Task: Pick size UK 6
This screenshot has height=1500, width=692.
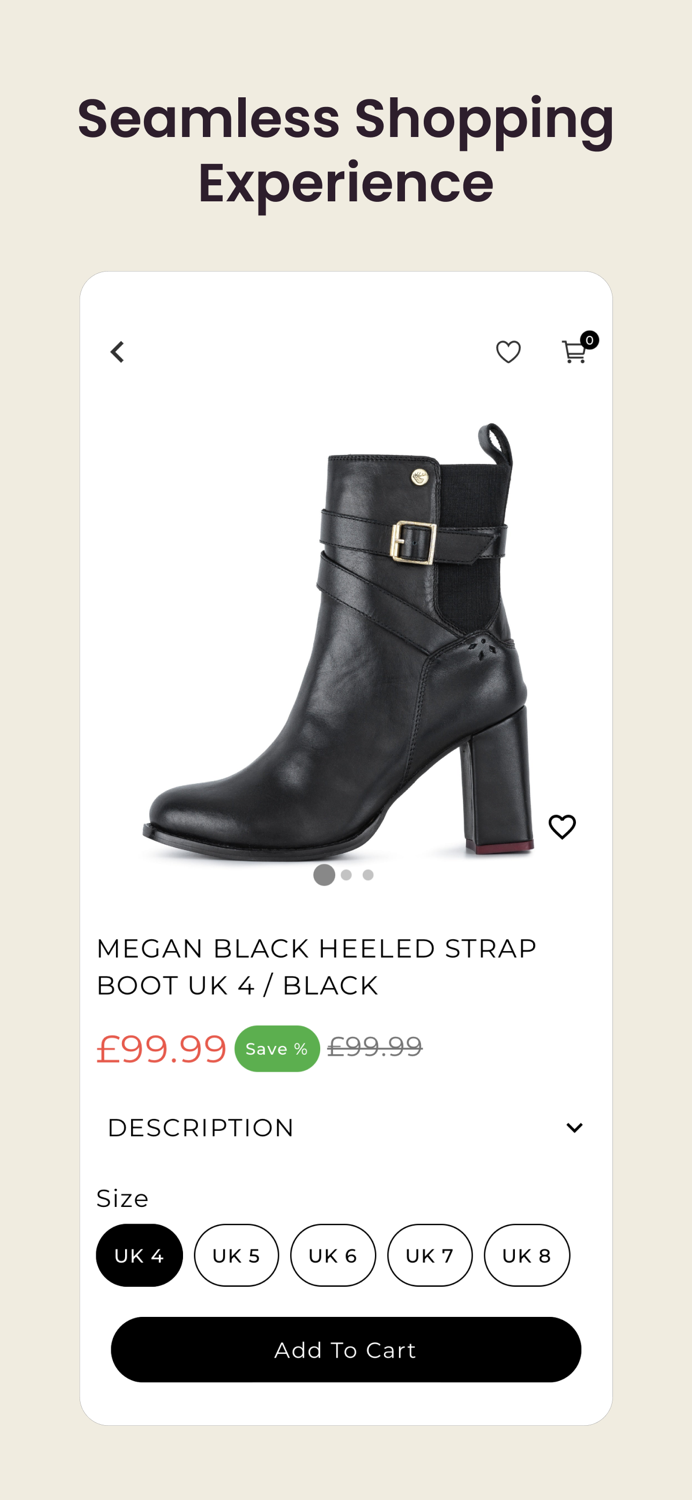Action: coord(333,1255)
